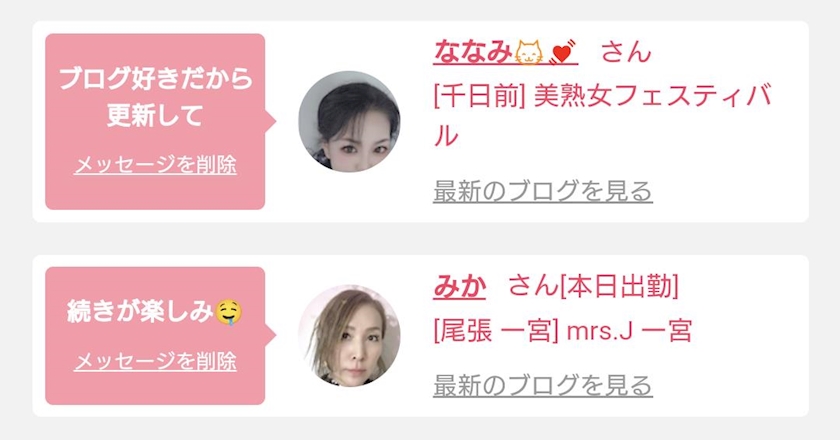This screenshot has width=840, height=440.
Task: Open the ななみ profile name link
Action: coord(505,52)
